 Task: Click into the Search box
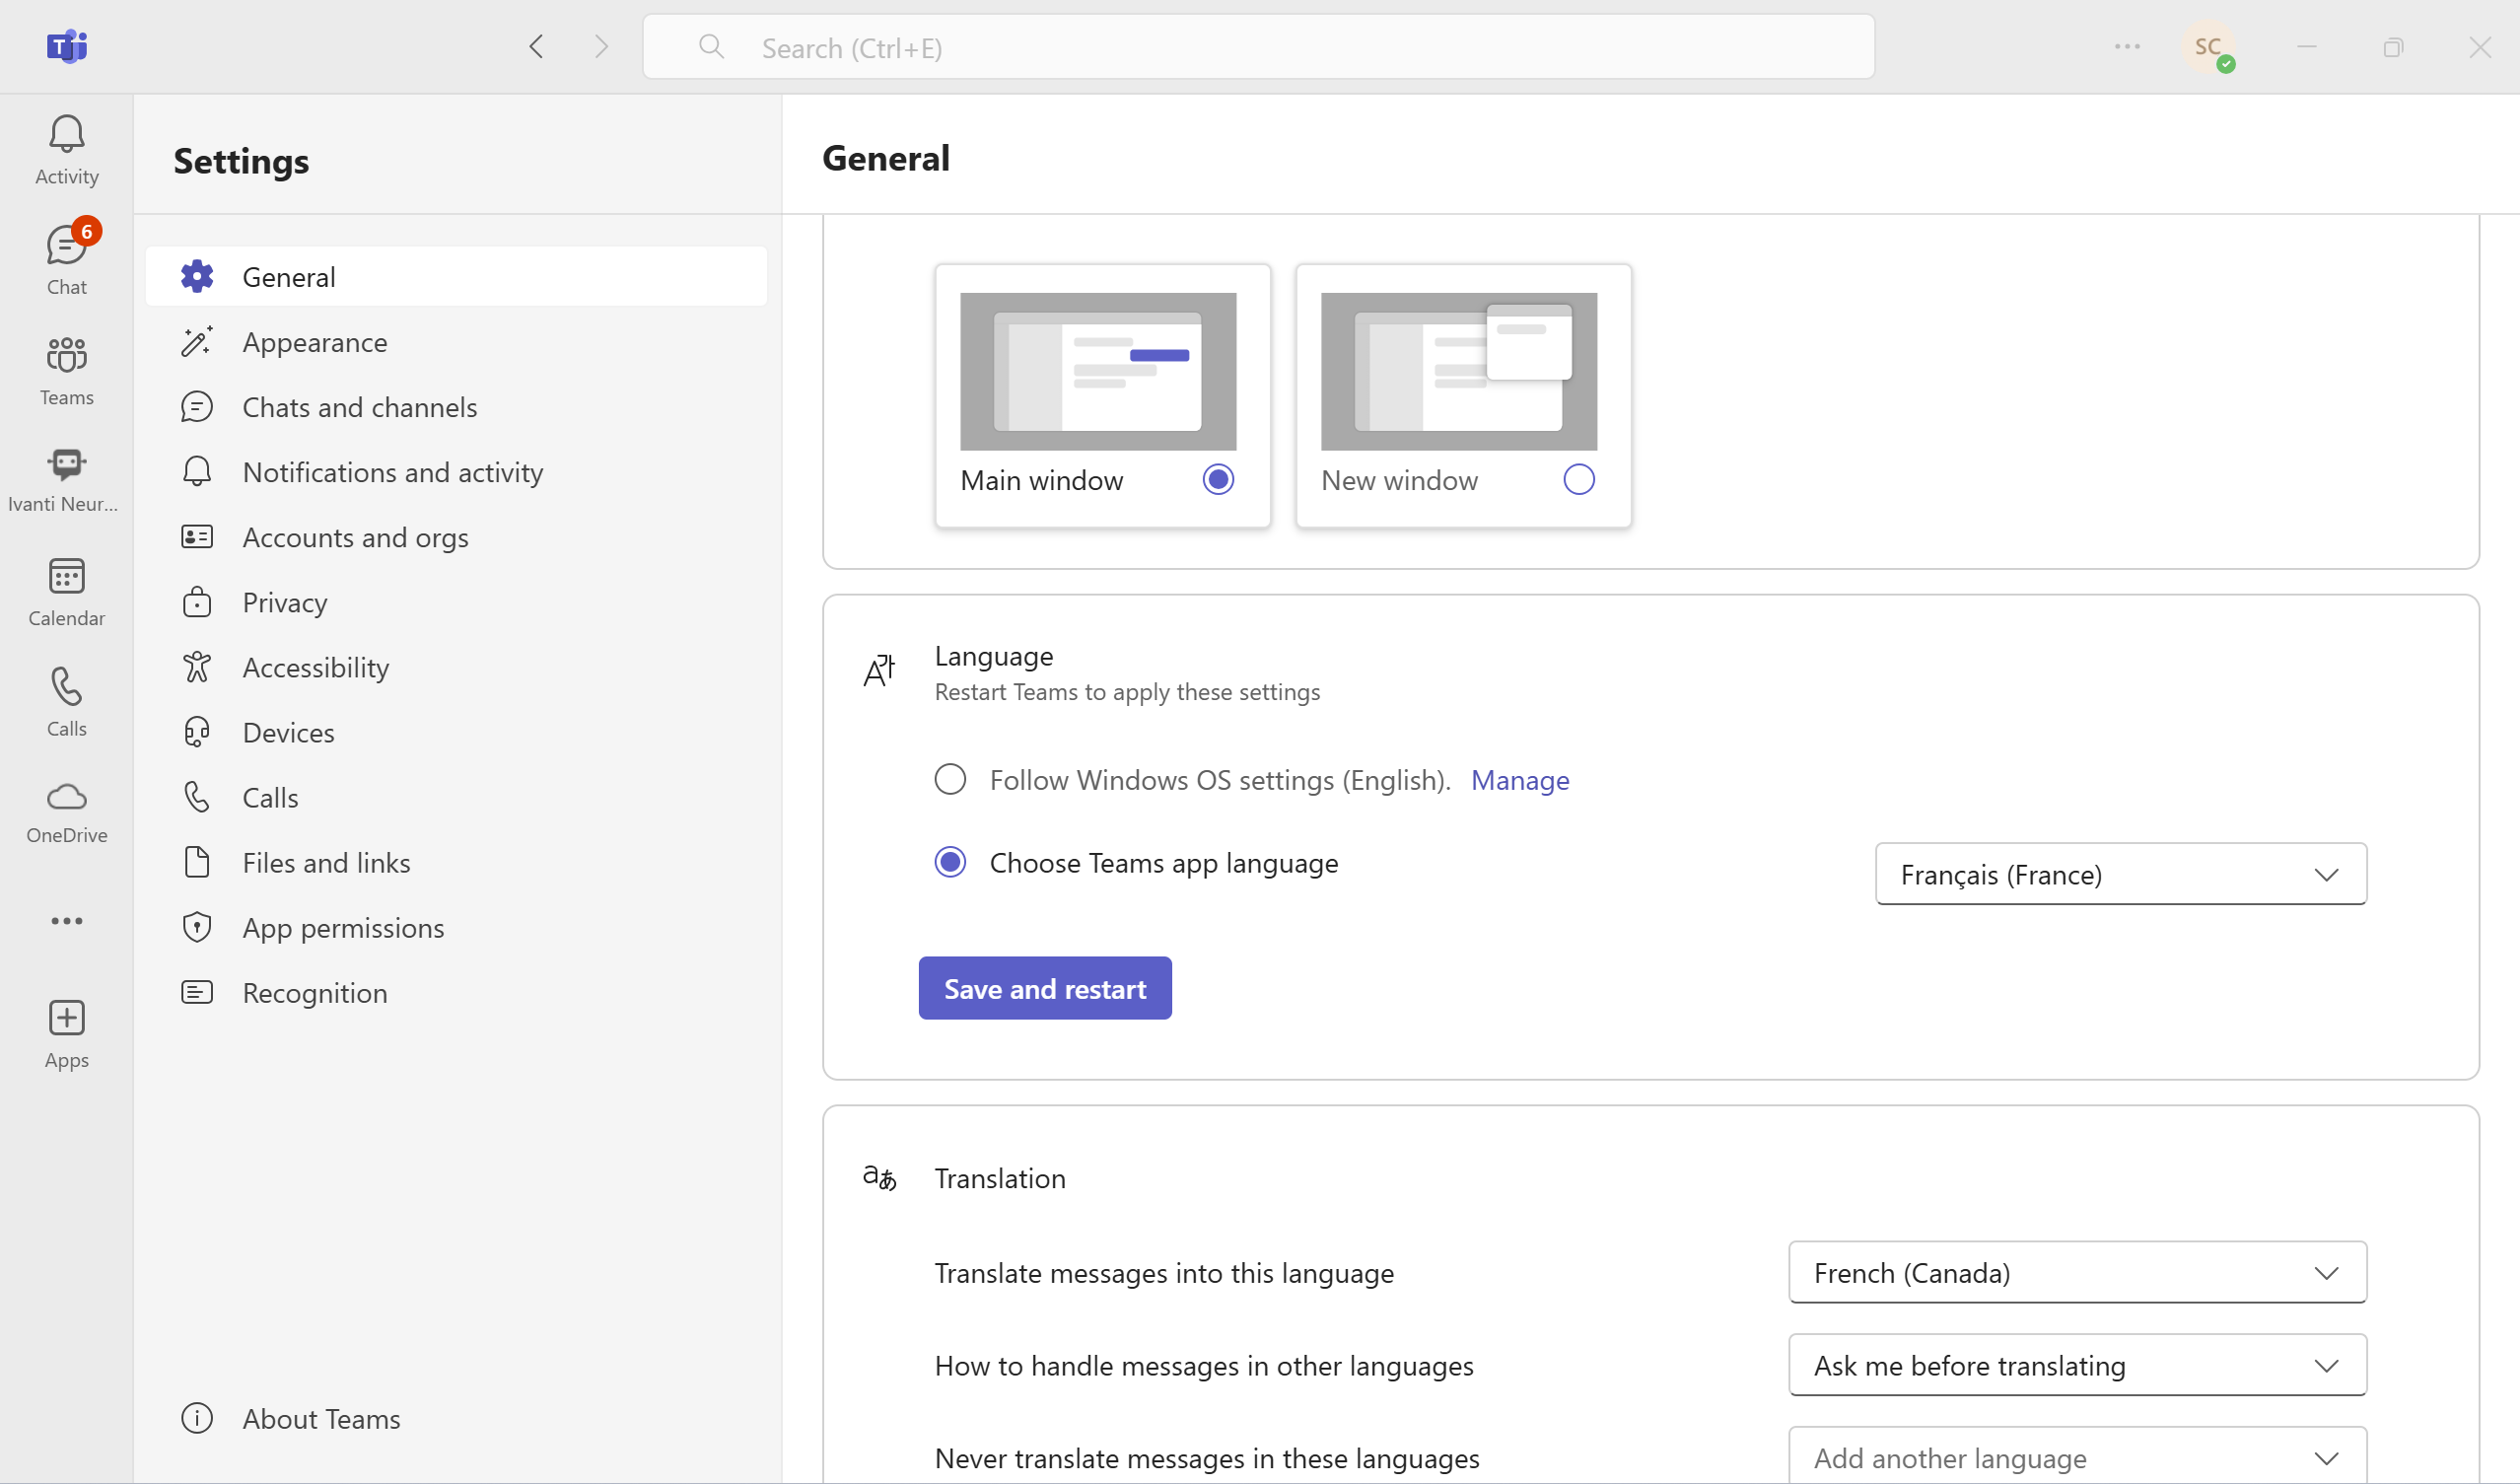tap(1256, 47)
